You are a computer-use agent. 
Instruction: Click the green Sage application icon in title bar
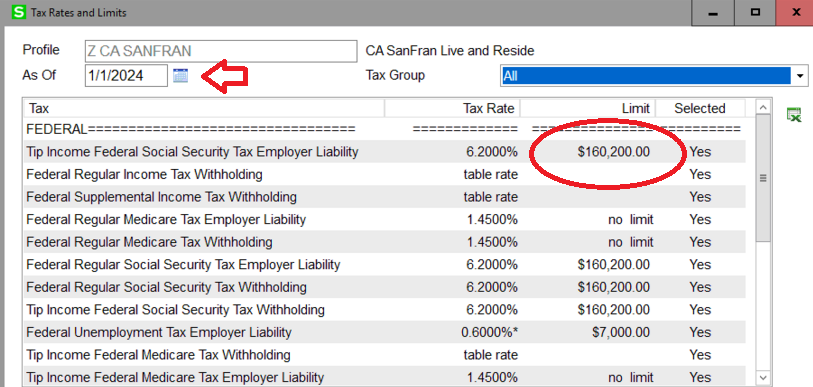point(19,12)
